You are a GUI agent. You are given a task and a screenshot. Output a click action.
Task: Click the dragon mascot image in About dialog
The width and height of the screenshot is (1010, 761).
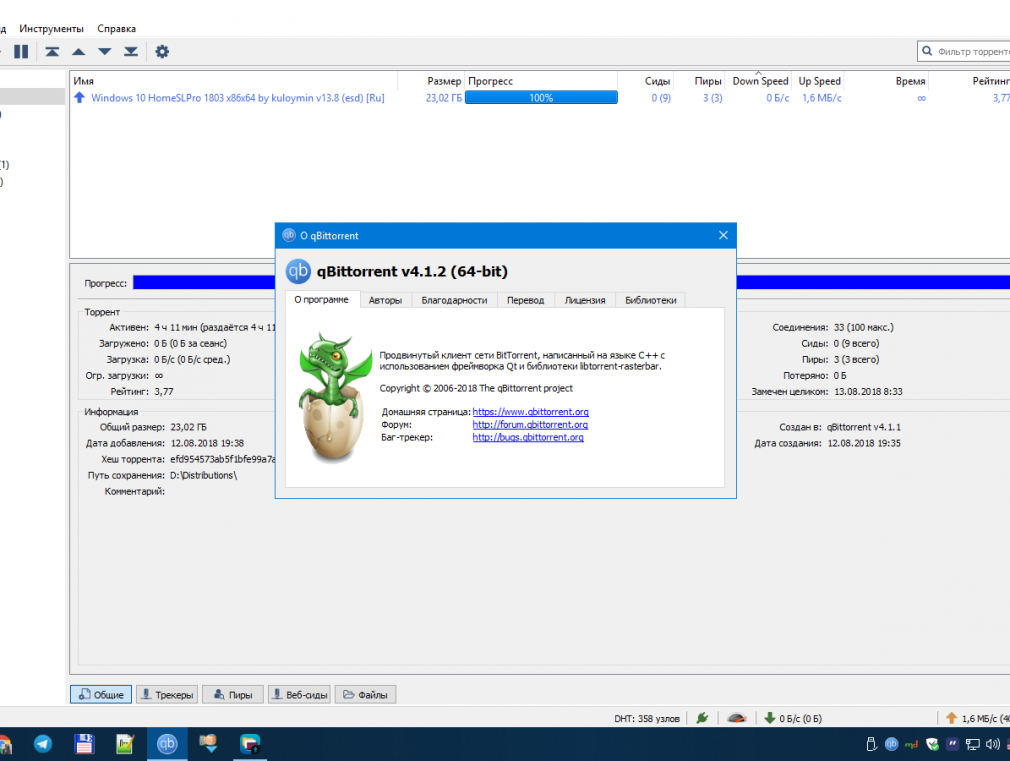coord(334,398)
